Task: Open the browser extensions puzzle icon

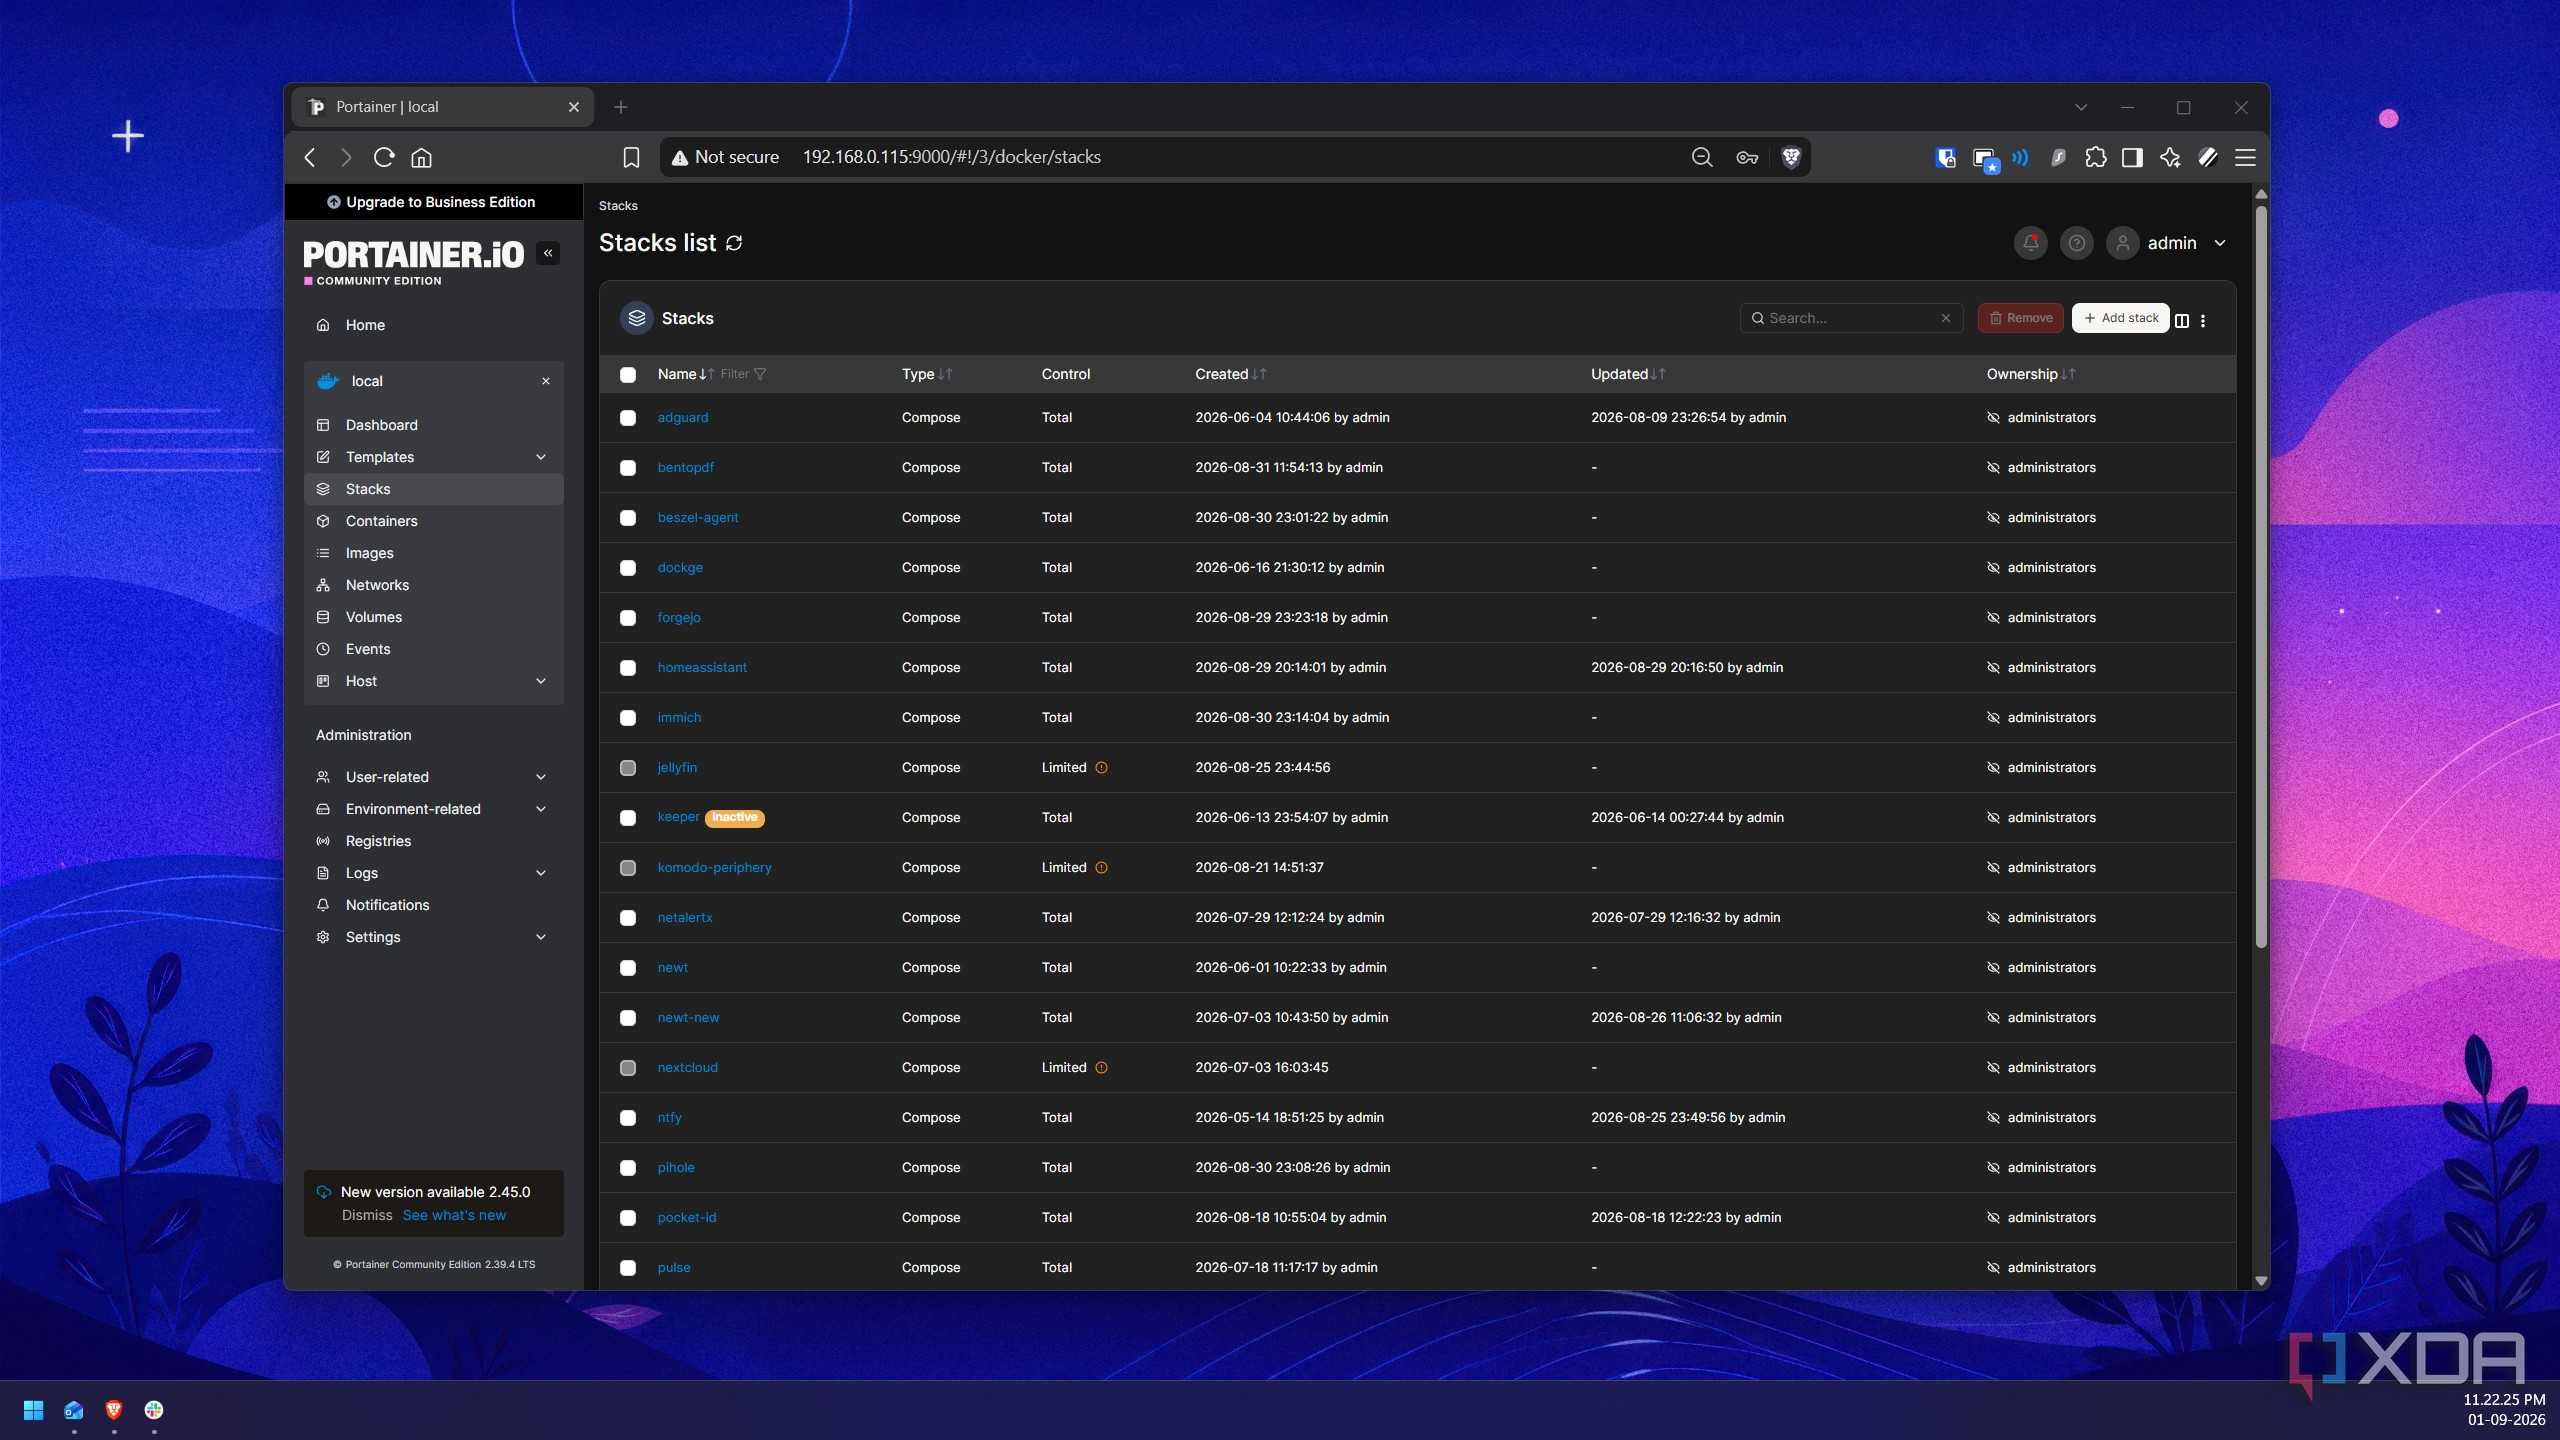Action: [x=2095, y=157]
